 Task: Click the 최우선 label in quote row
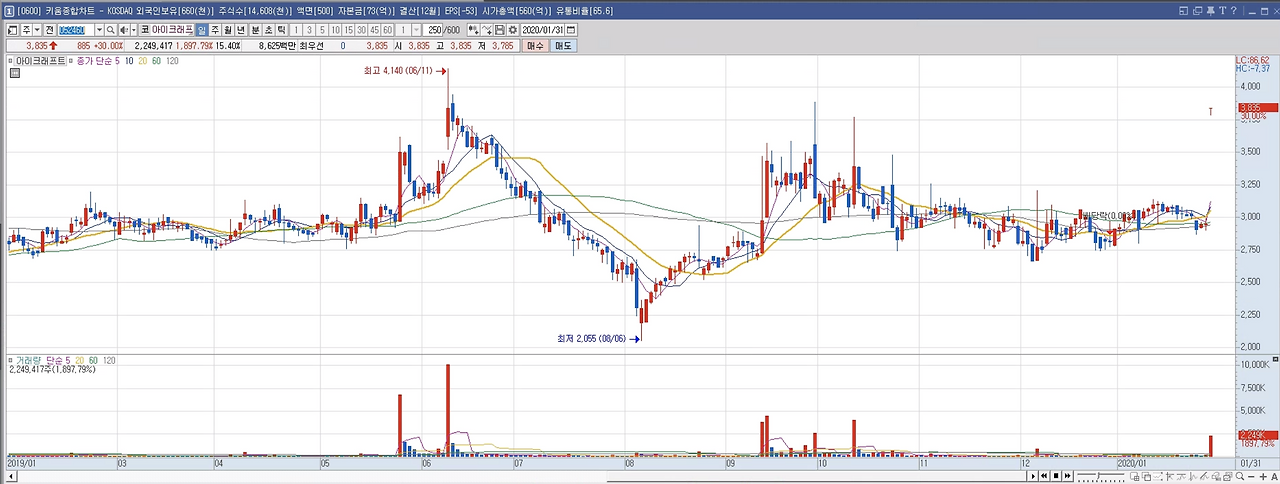pyautogui.click(x=311, y=46)
